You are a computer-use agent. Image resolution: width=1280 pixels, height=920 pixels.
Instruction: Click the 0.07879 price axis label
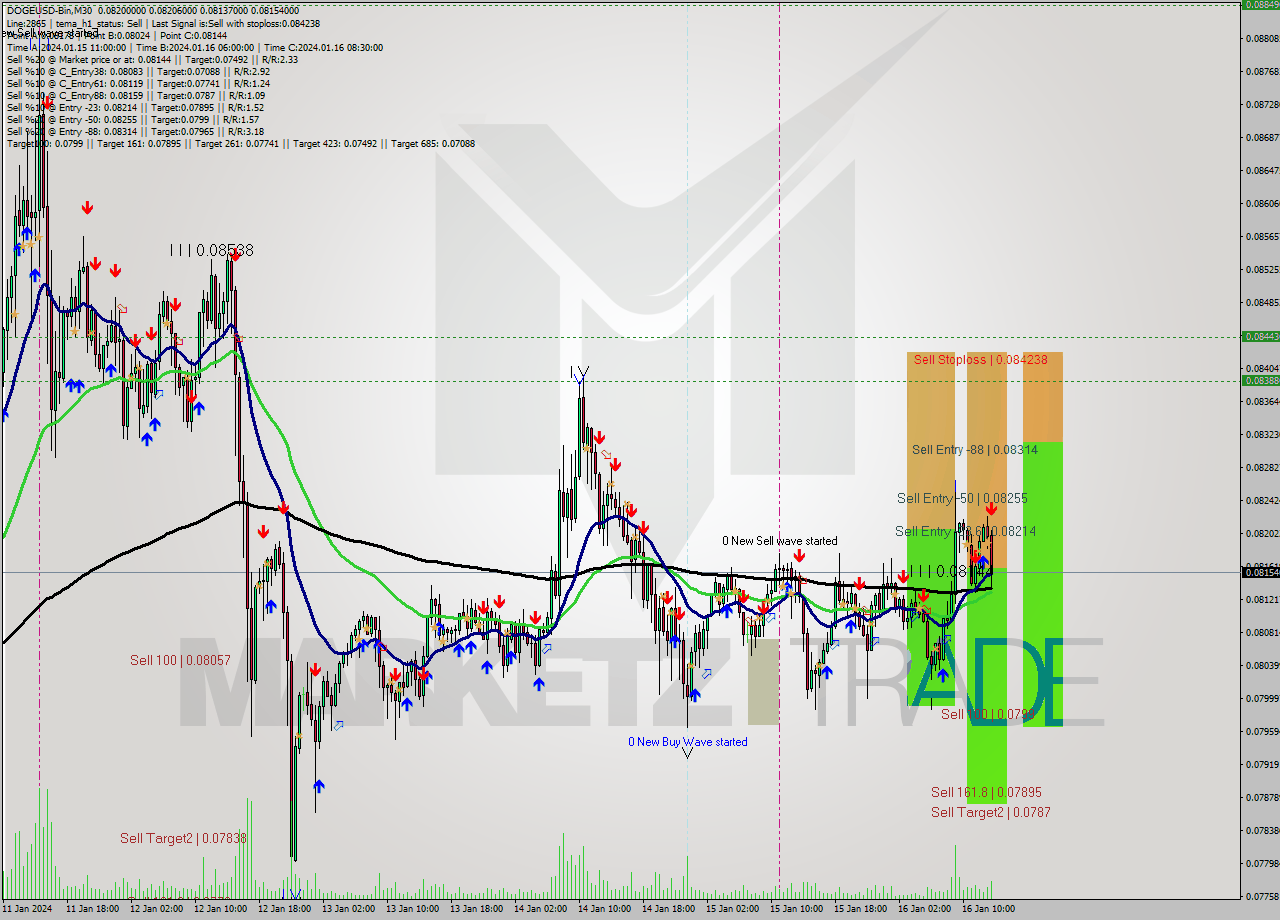coord(1262,797)
